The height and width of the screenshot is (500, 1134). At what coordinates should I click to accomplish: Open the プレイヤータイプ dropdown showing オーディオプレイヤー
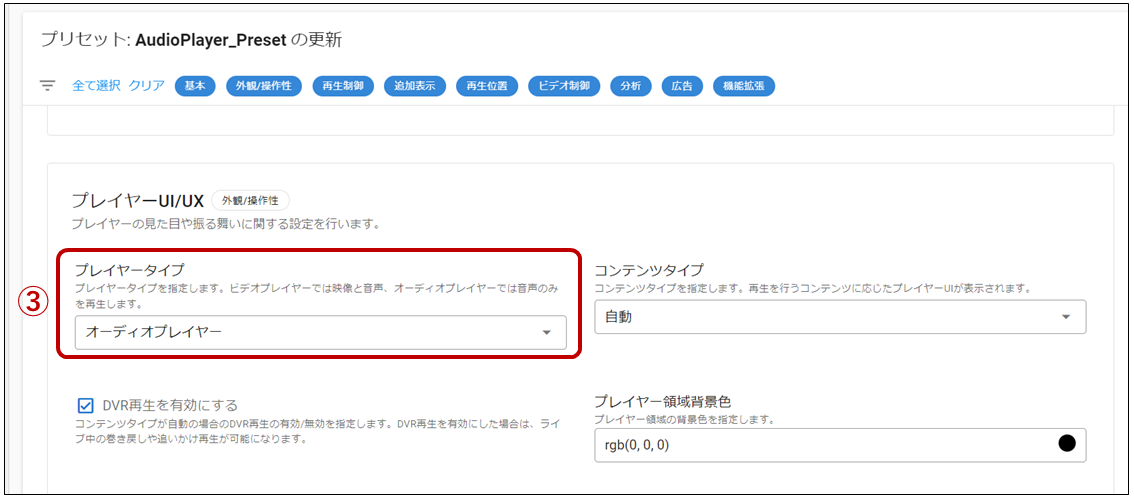(x=320, y=332)
